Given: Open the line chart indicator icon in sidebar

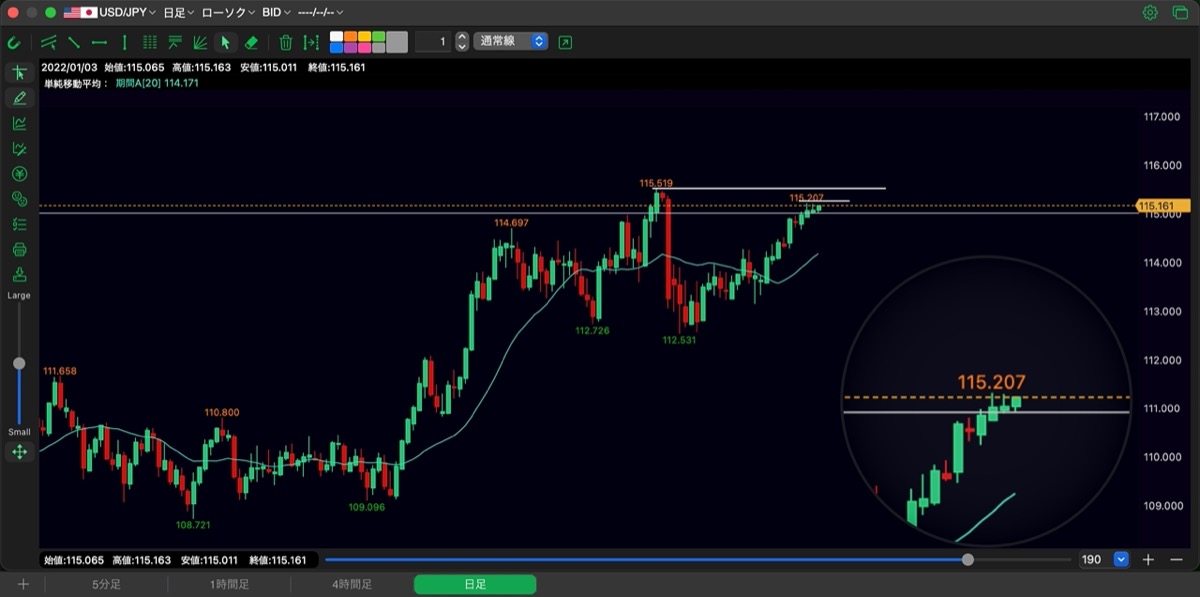Looking at the screenshot, I should click(x=19, y=123).
